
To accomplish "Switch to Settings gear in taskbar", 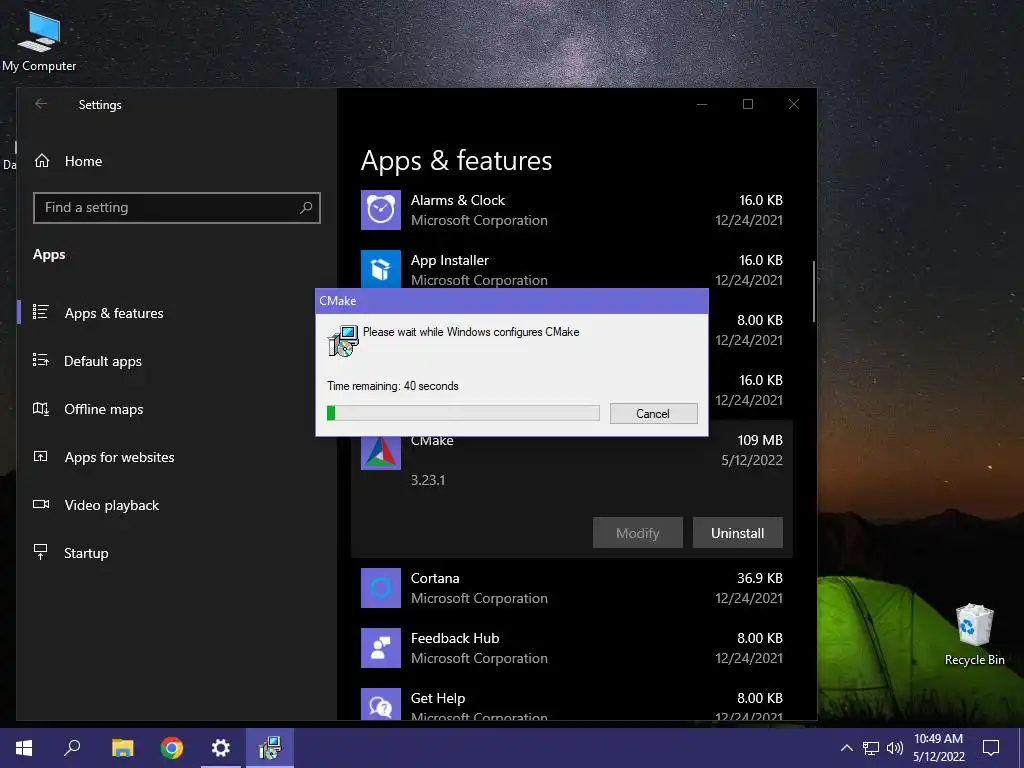I will tap(221, 748).
